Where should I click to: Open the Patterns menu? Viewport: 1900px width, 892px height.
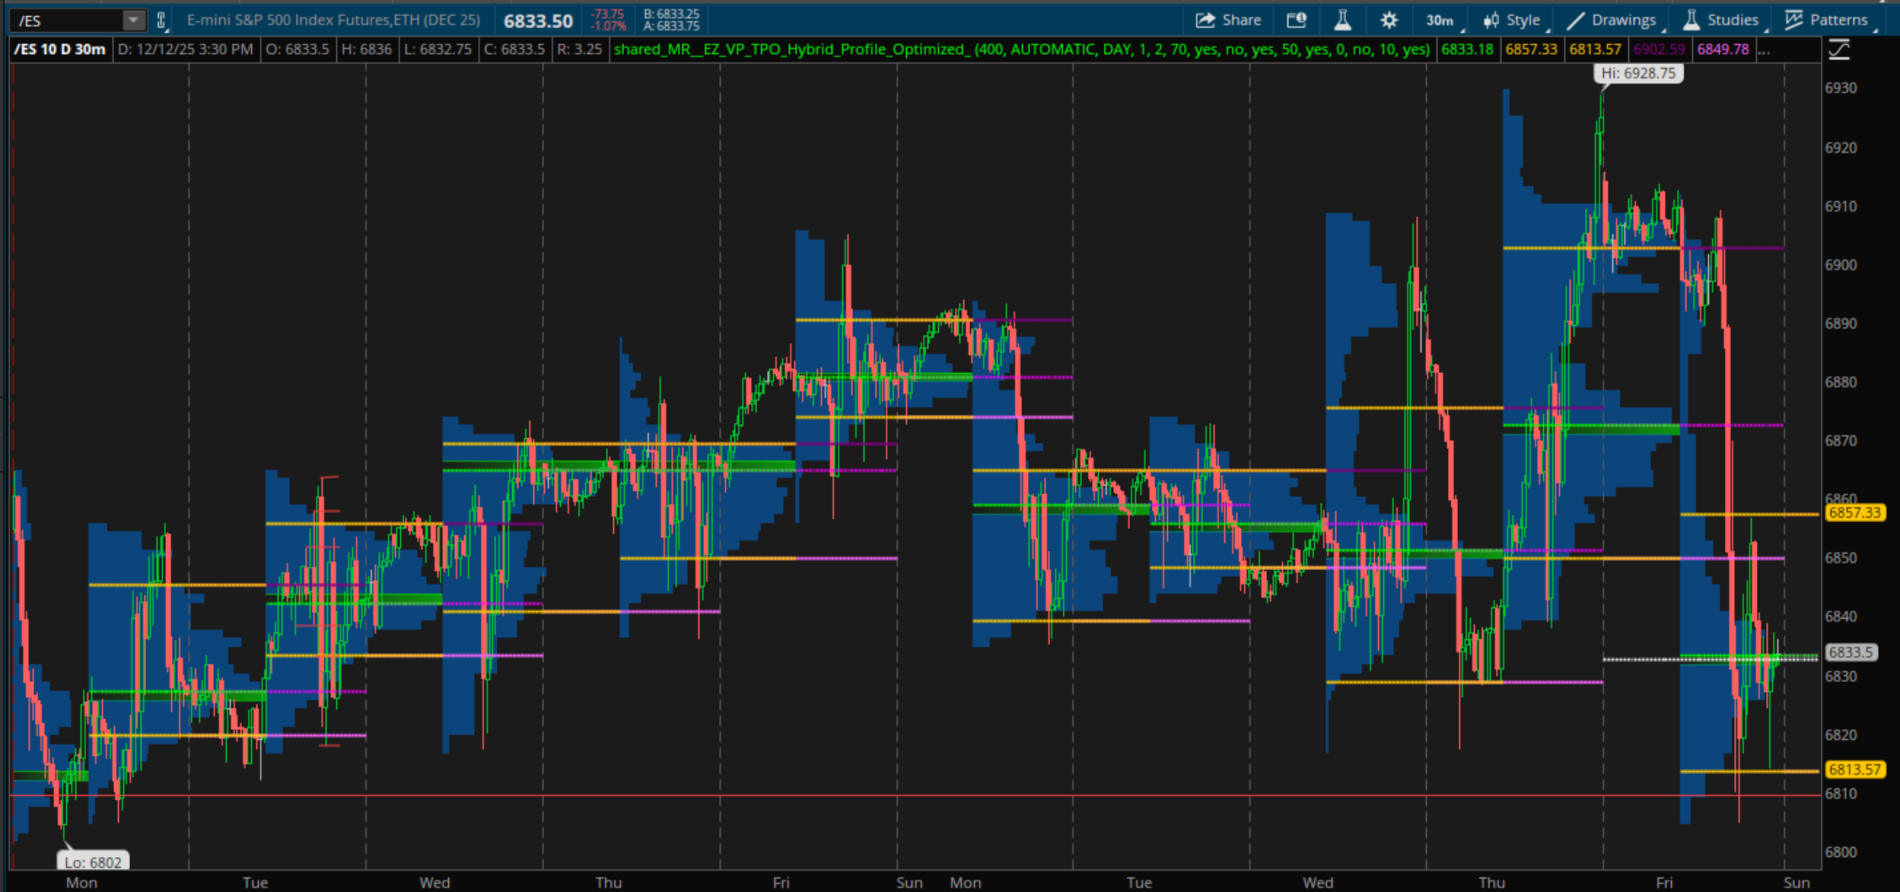point(1827,20)
